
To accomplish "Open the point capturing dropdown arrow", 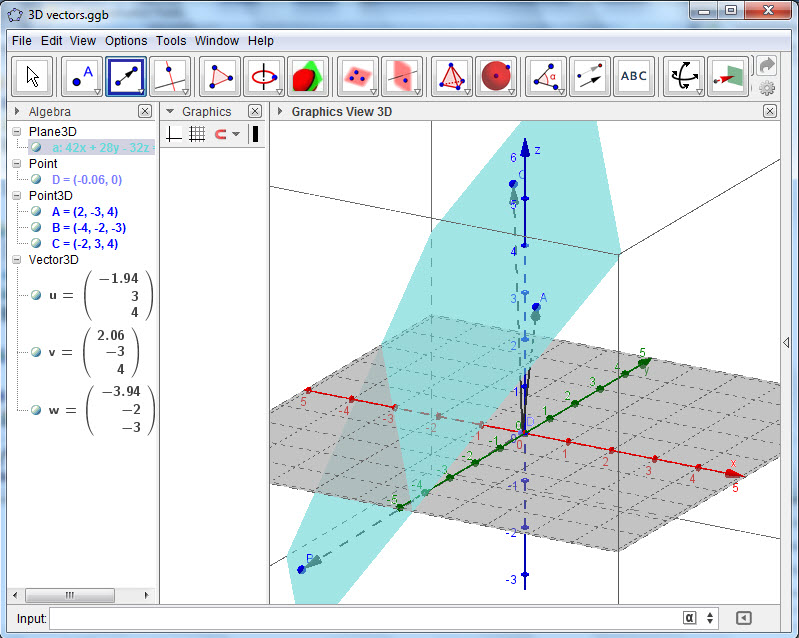I will pos(235,134).
